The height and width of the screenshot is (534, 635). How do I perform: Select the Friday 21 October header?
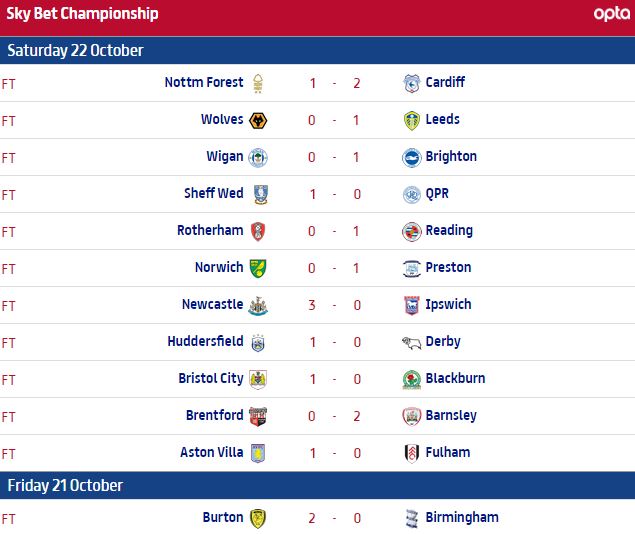pyautogui.click(x=65, y=485)
